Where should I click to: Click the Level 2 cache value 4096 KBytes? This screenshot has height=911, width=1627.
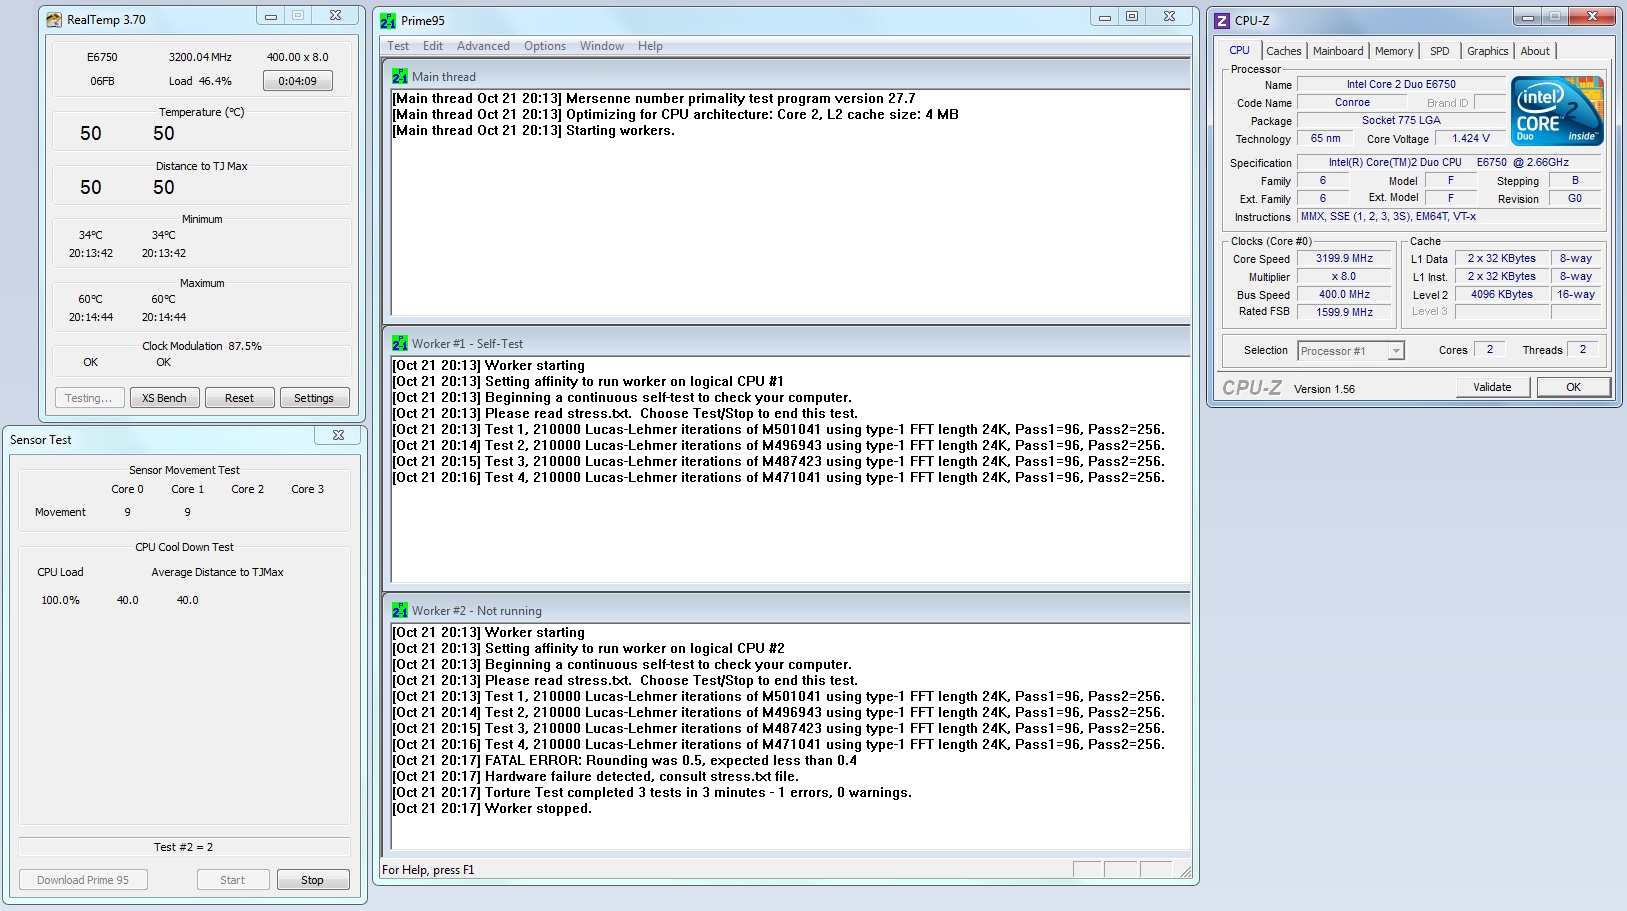pyautogui.click(x=1501, y=294)
